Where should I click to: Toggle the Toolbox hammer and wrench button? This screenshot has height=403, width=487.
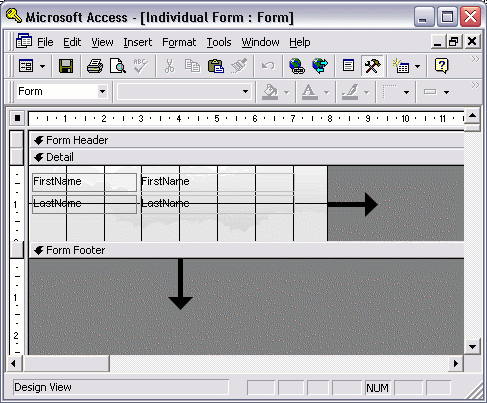point(372,66)
